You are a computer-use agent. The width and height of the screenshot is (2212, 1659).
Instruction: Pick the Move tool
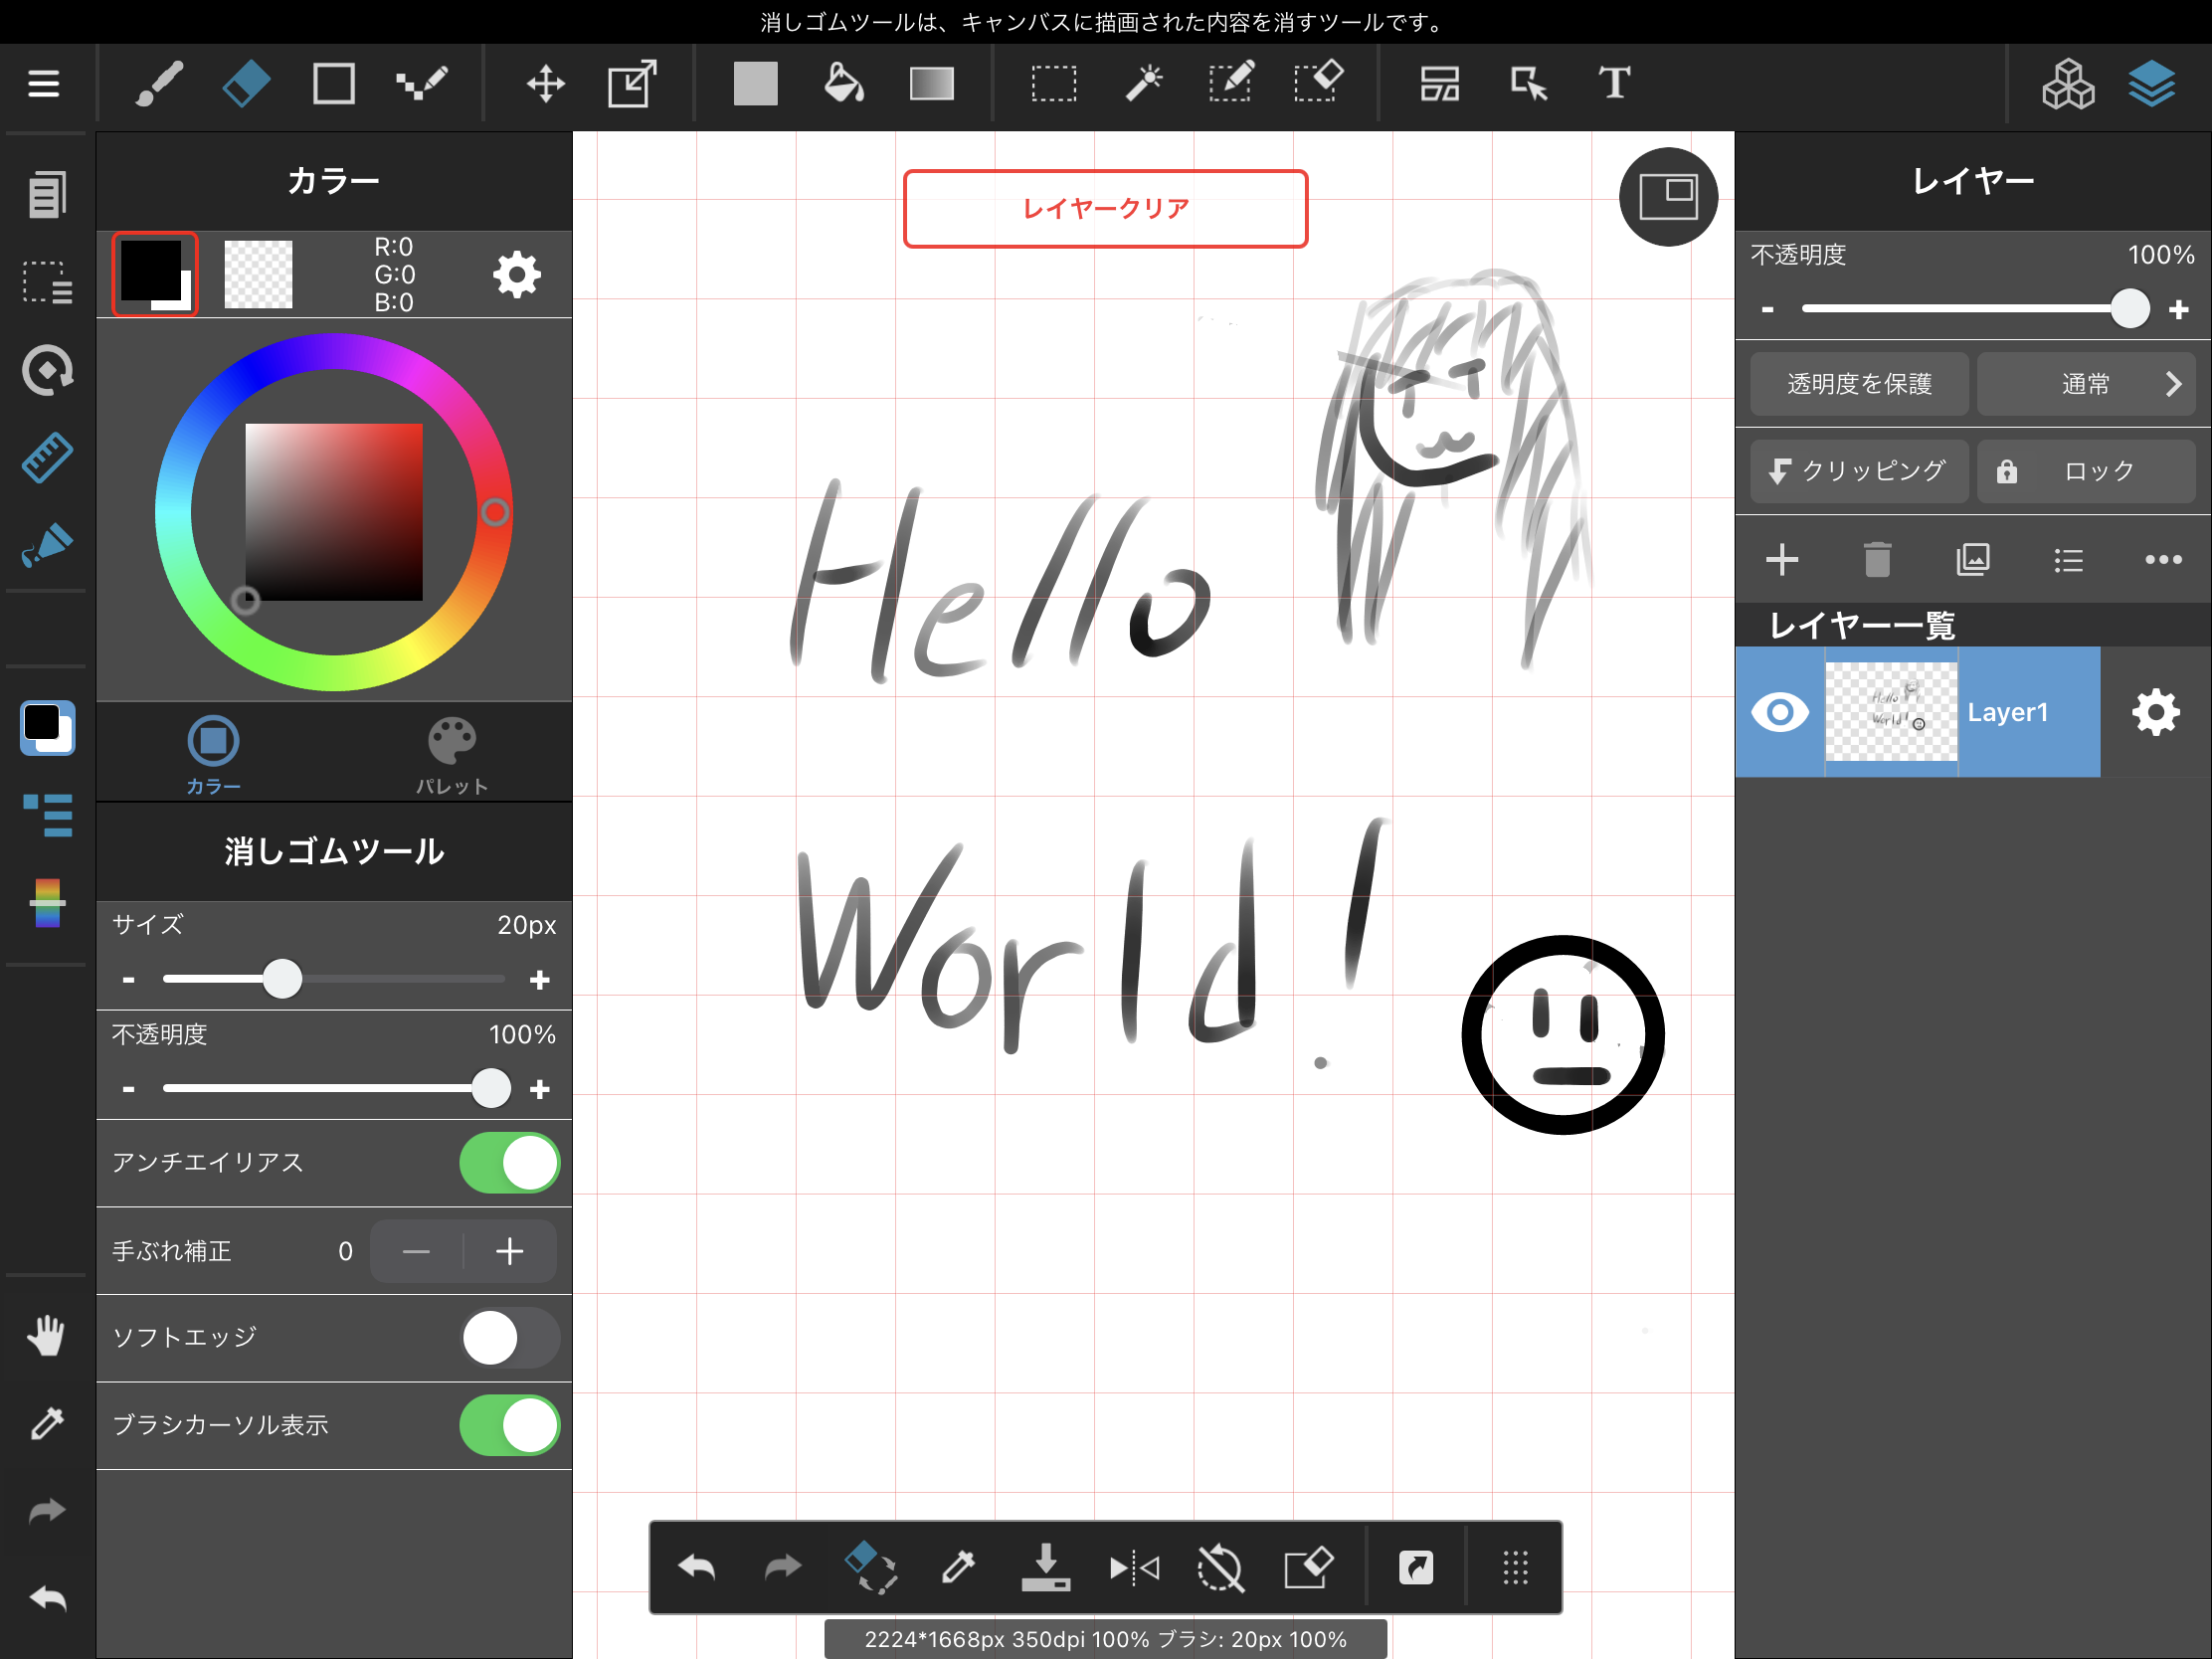point(545,84)
